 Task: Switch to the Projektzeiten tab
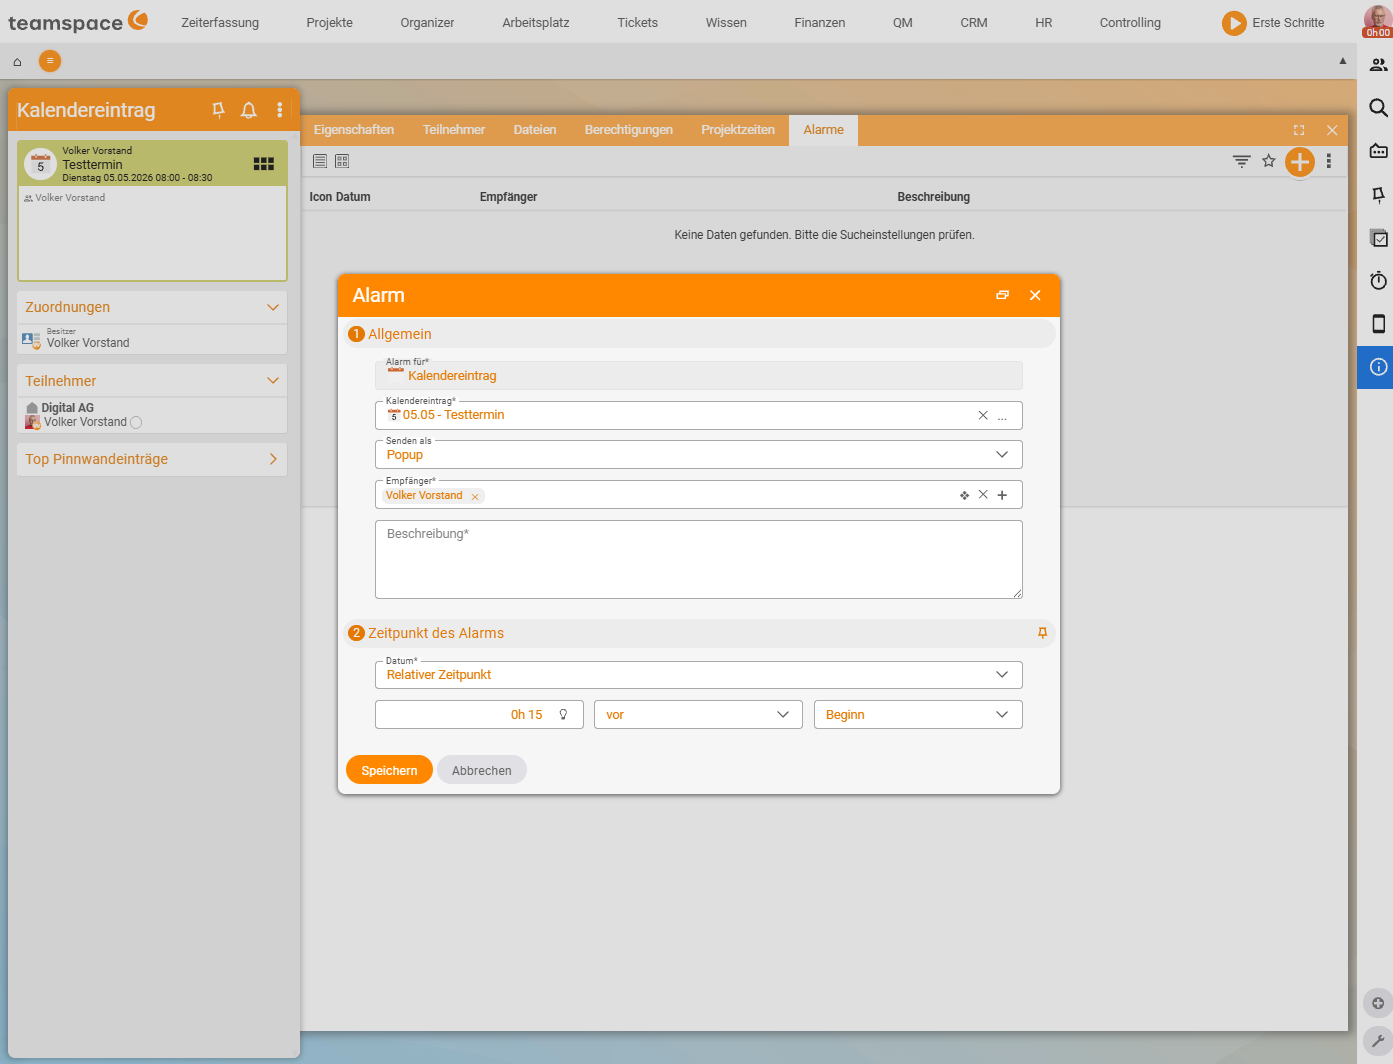coord(738,130)
